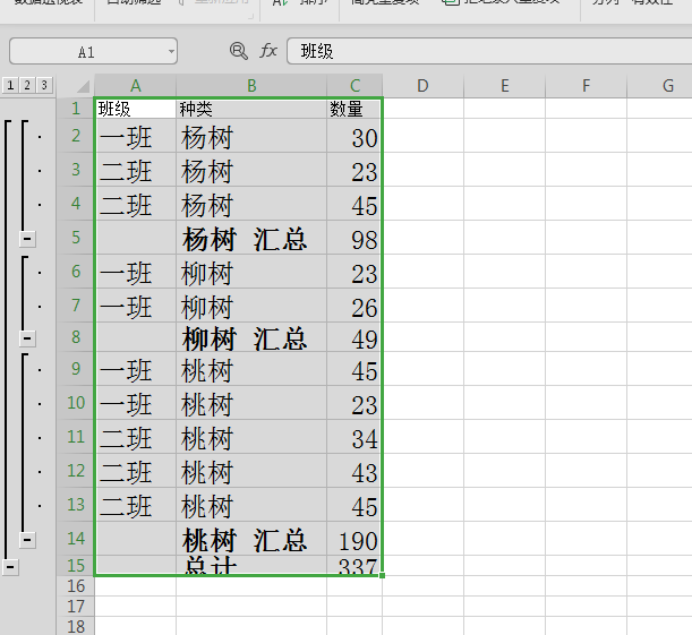Collapse the 杨树 汇总 group
This screenshot has height=636, width=692.
[27, 239]
